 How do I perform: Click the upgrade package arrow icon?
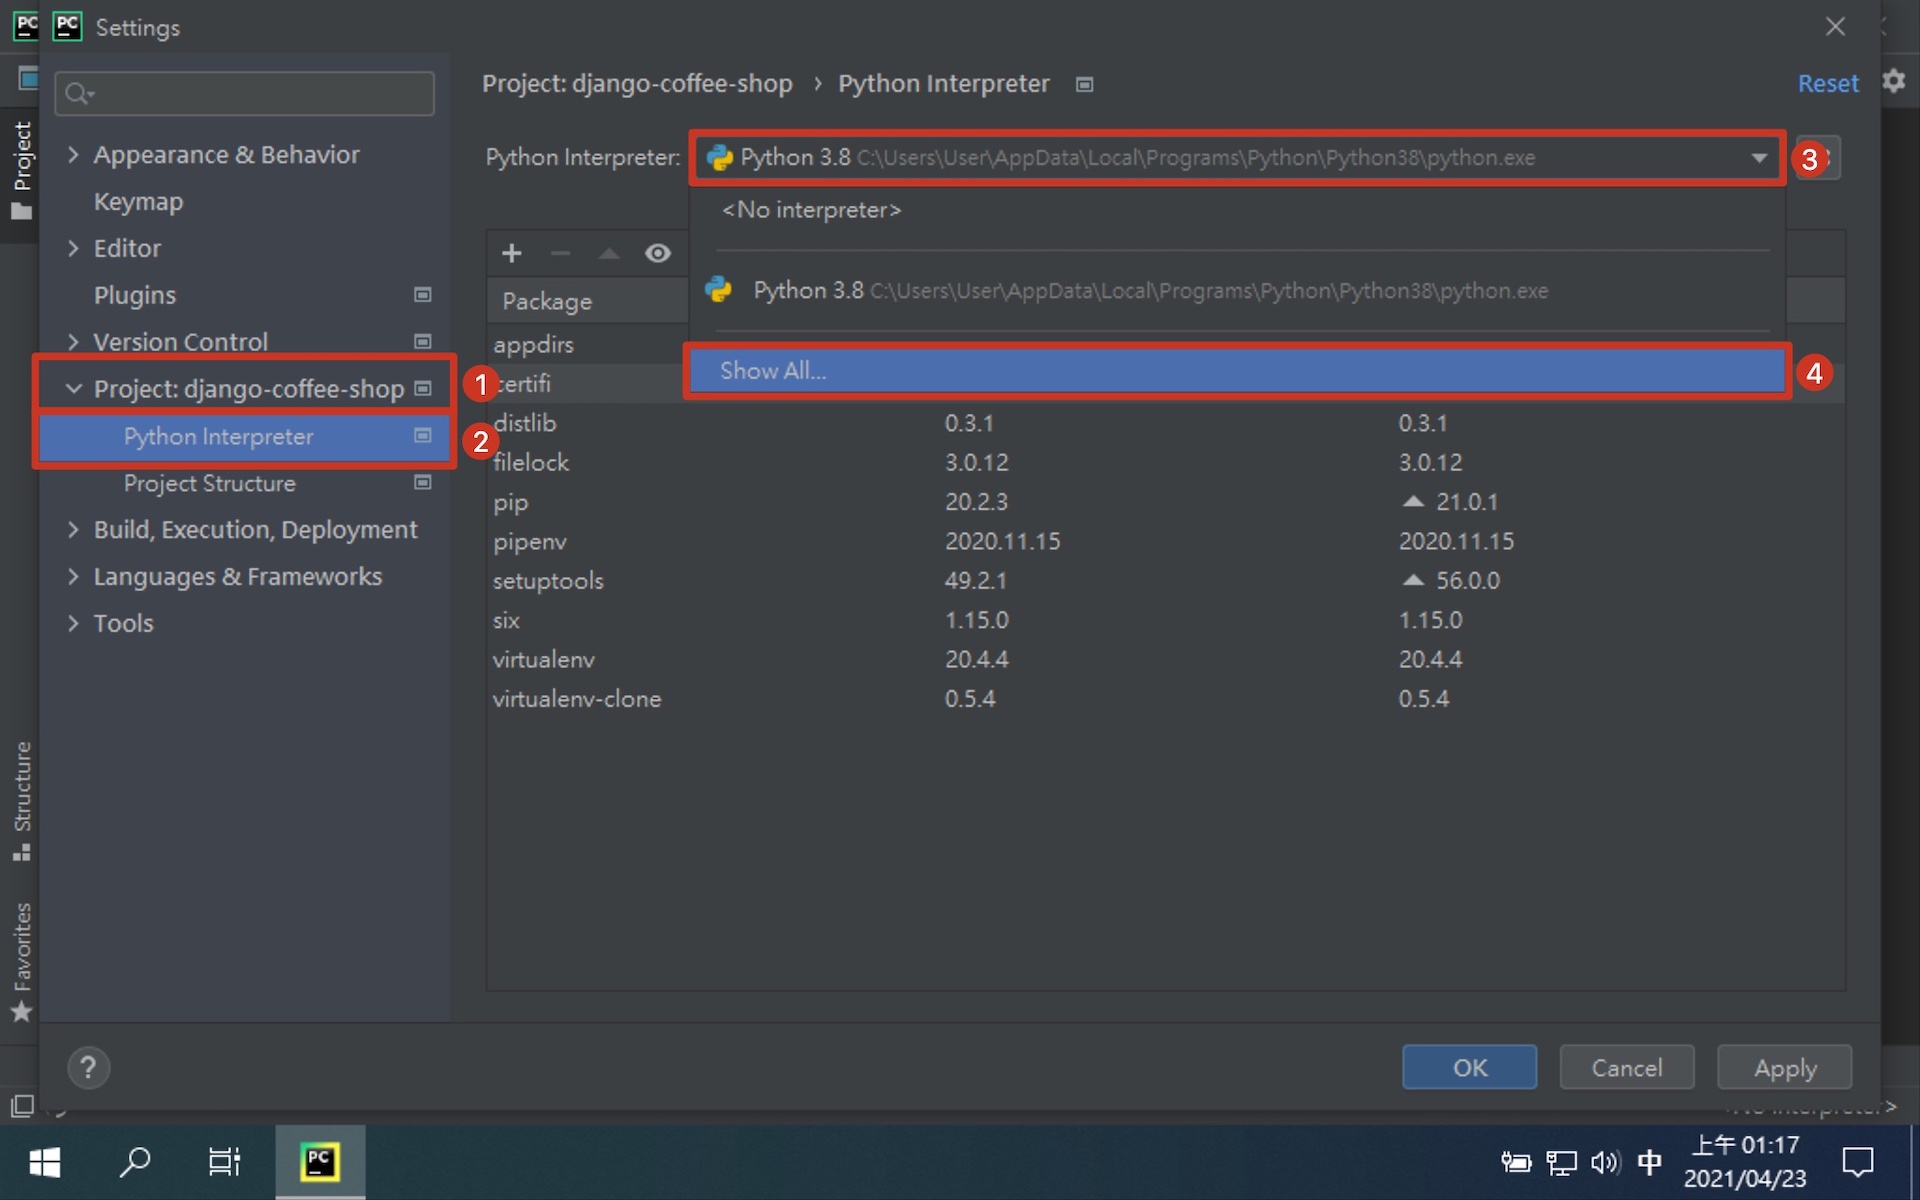[609, 253]
